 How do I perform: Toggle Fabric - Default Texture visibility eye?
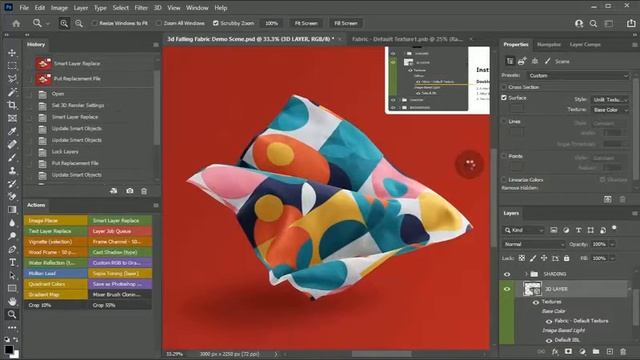point(549,321)
